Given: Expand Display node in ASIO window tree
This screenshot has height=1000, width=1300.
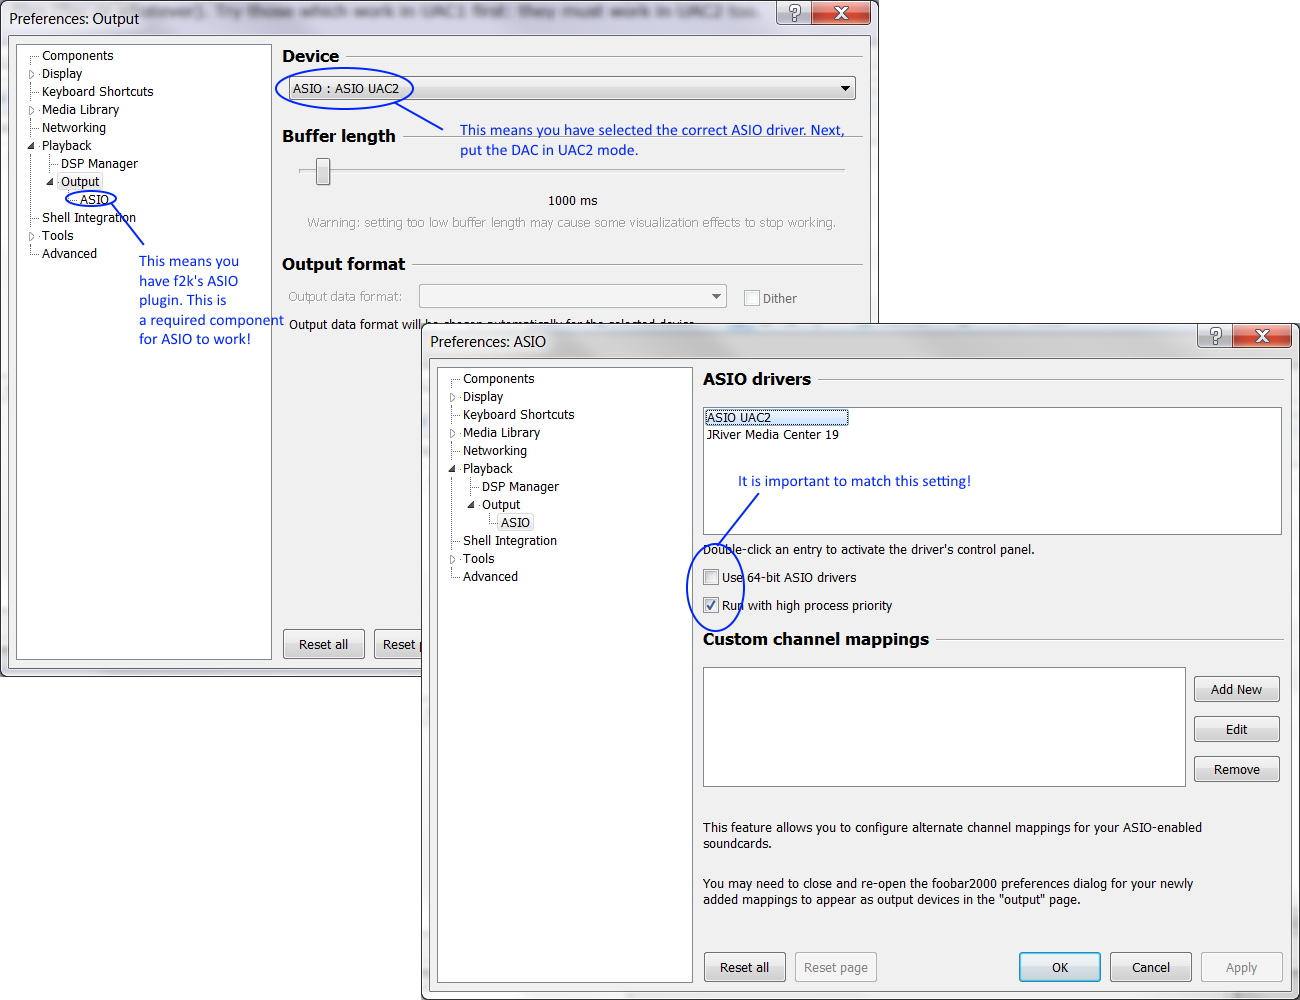Looking at the screenshot, I should 453,397.
